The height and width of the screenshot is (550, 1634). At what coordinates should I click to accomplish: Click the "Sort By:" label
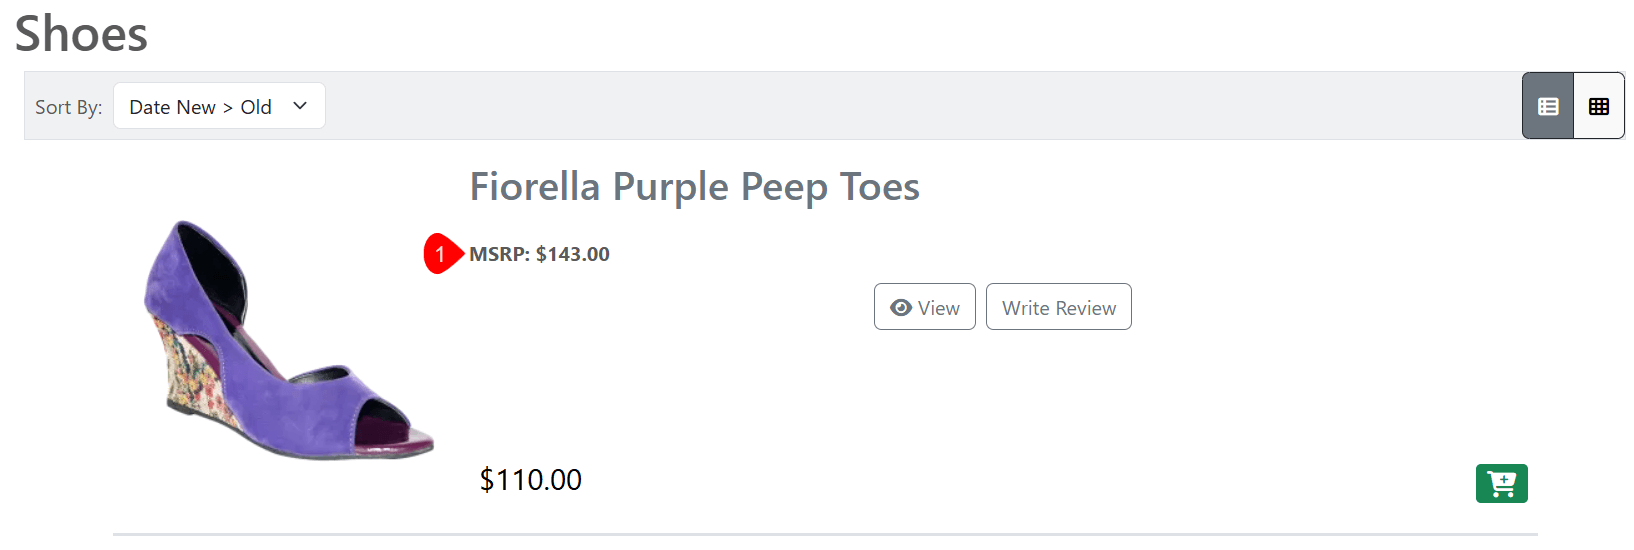(68, 107)
